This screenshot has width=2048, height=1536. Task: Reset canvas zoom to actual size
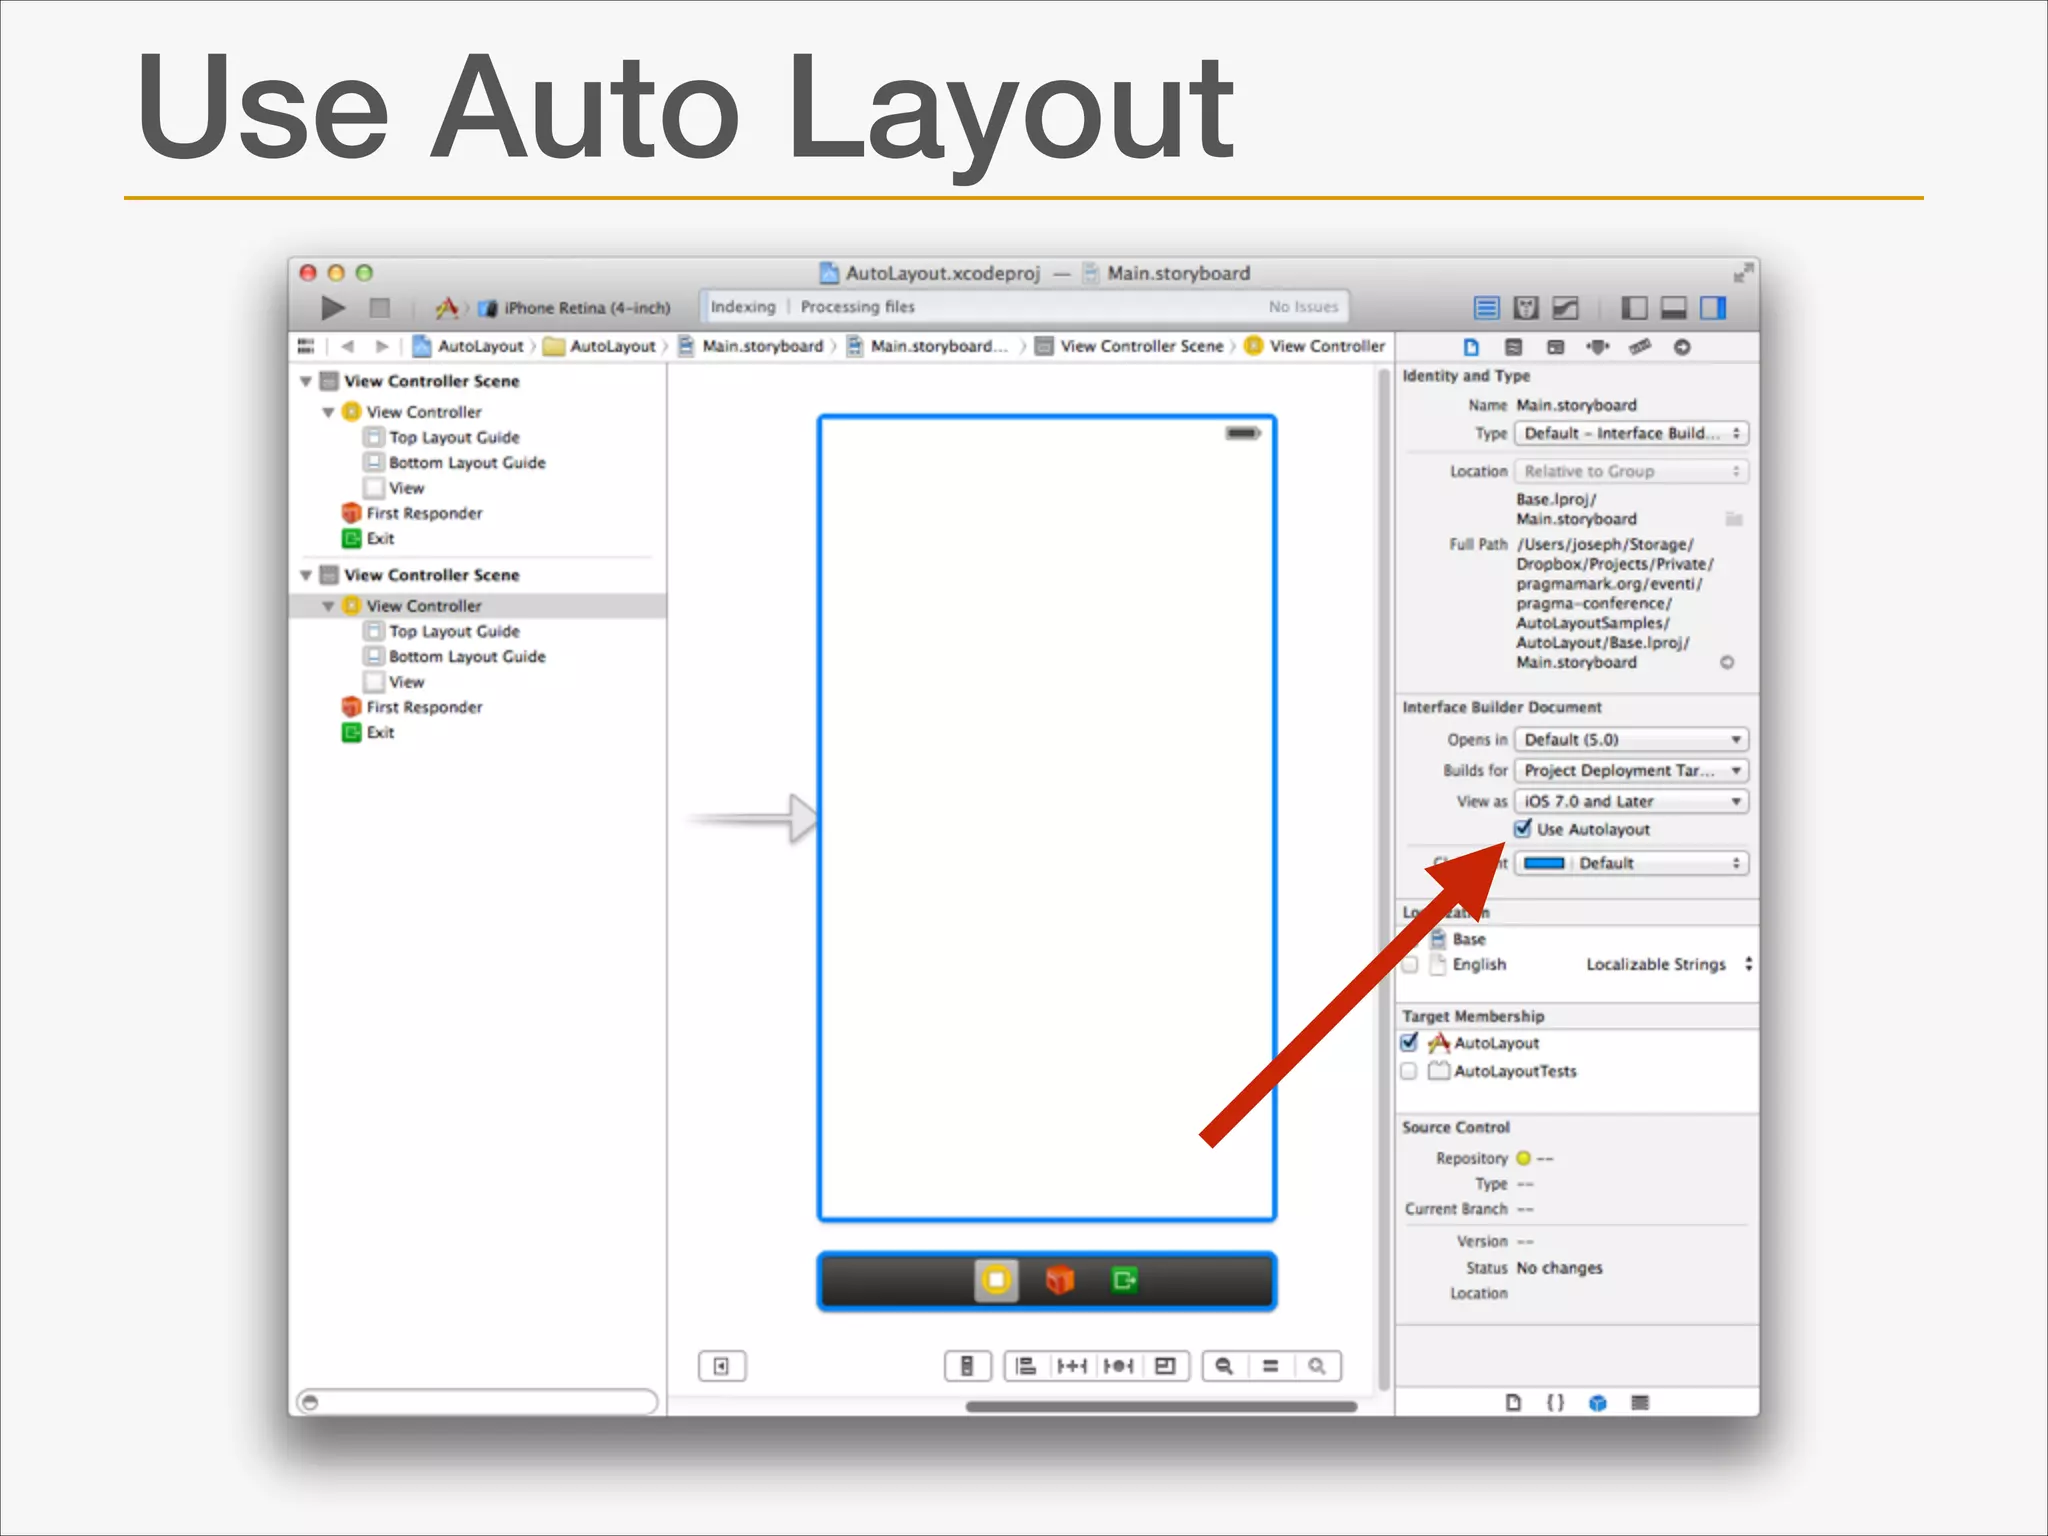click(1271, 1367)
